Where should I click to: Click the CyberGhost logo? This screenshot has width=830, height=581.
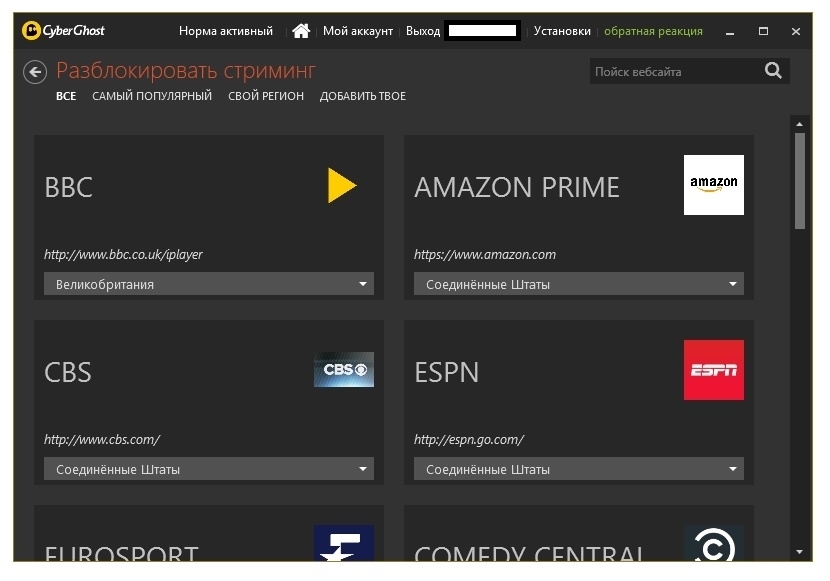63,31
